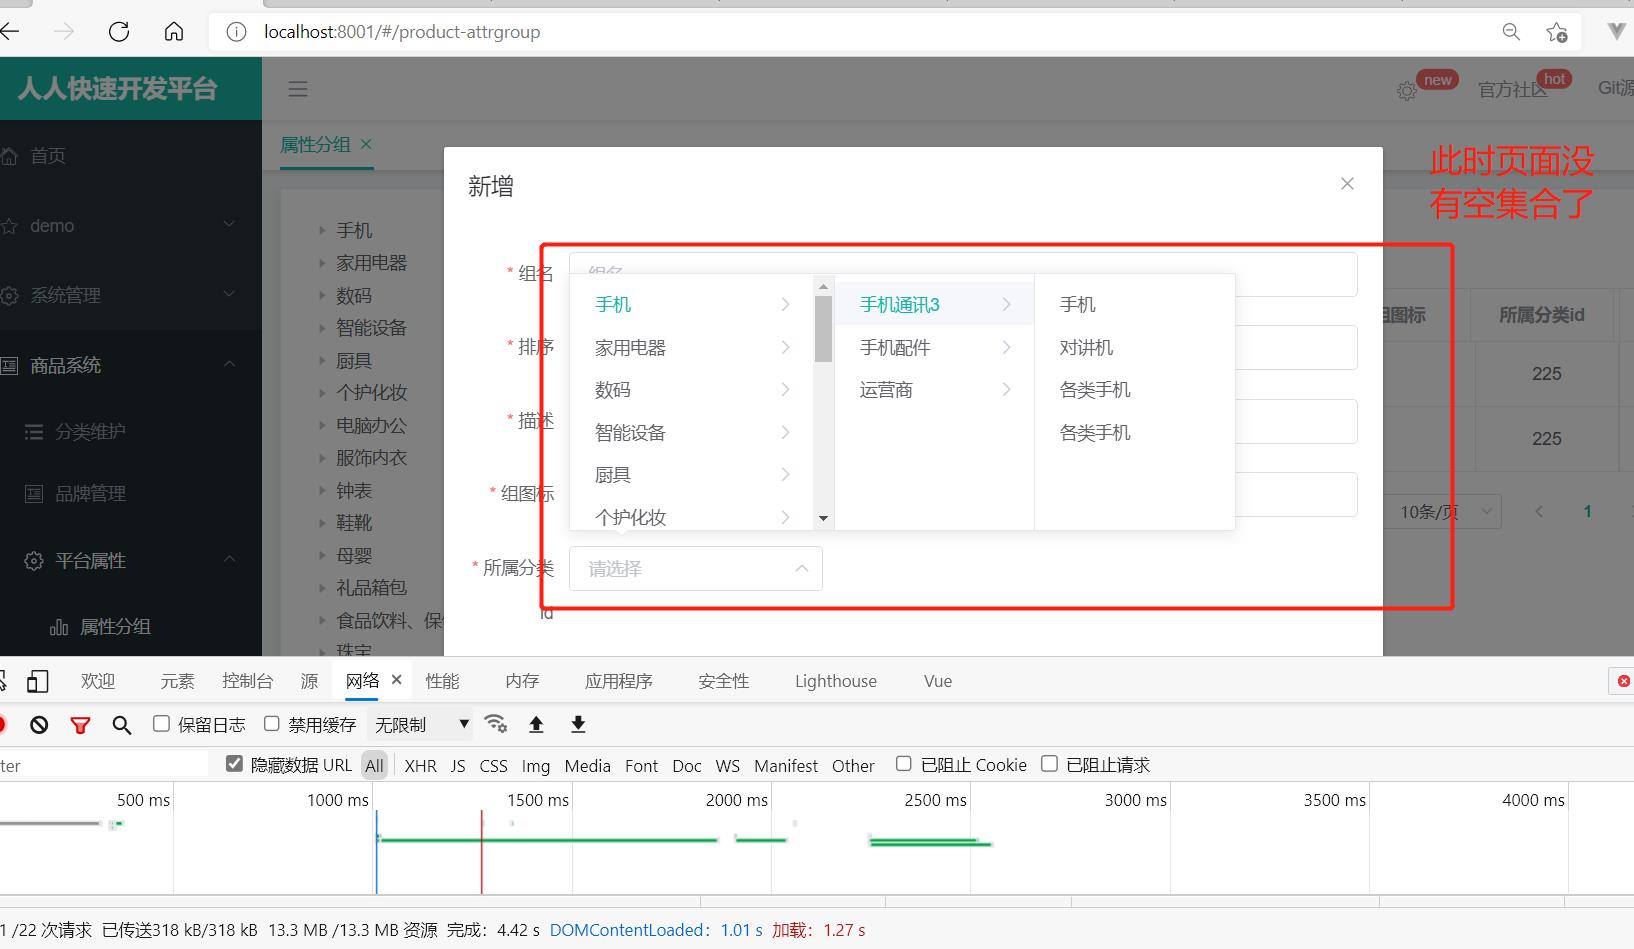Image resolution: width=1634 pixels, height=949 pixels.
Task: Toggle sidebar with hamburger menu icon
Action: [x=298, y=89]
